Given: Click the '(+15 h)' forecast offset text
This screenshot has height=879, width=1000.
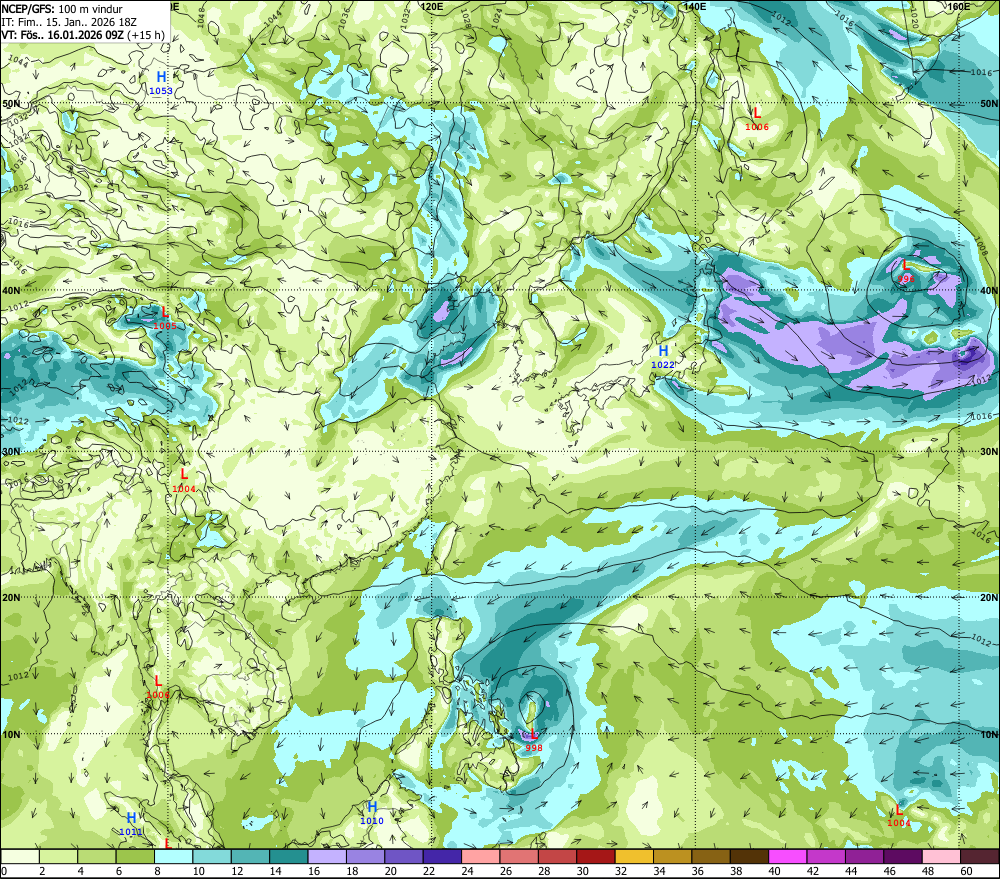Looking at the screenshot, I should (x=146, y=35).
